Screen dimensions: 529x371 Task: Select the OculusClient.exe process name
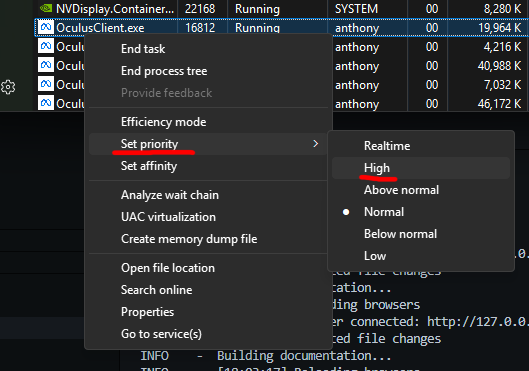(x=100, y=28)
